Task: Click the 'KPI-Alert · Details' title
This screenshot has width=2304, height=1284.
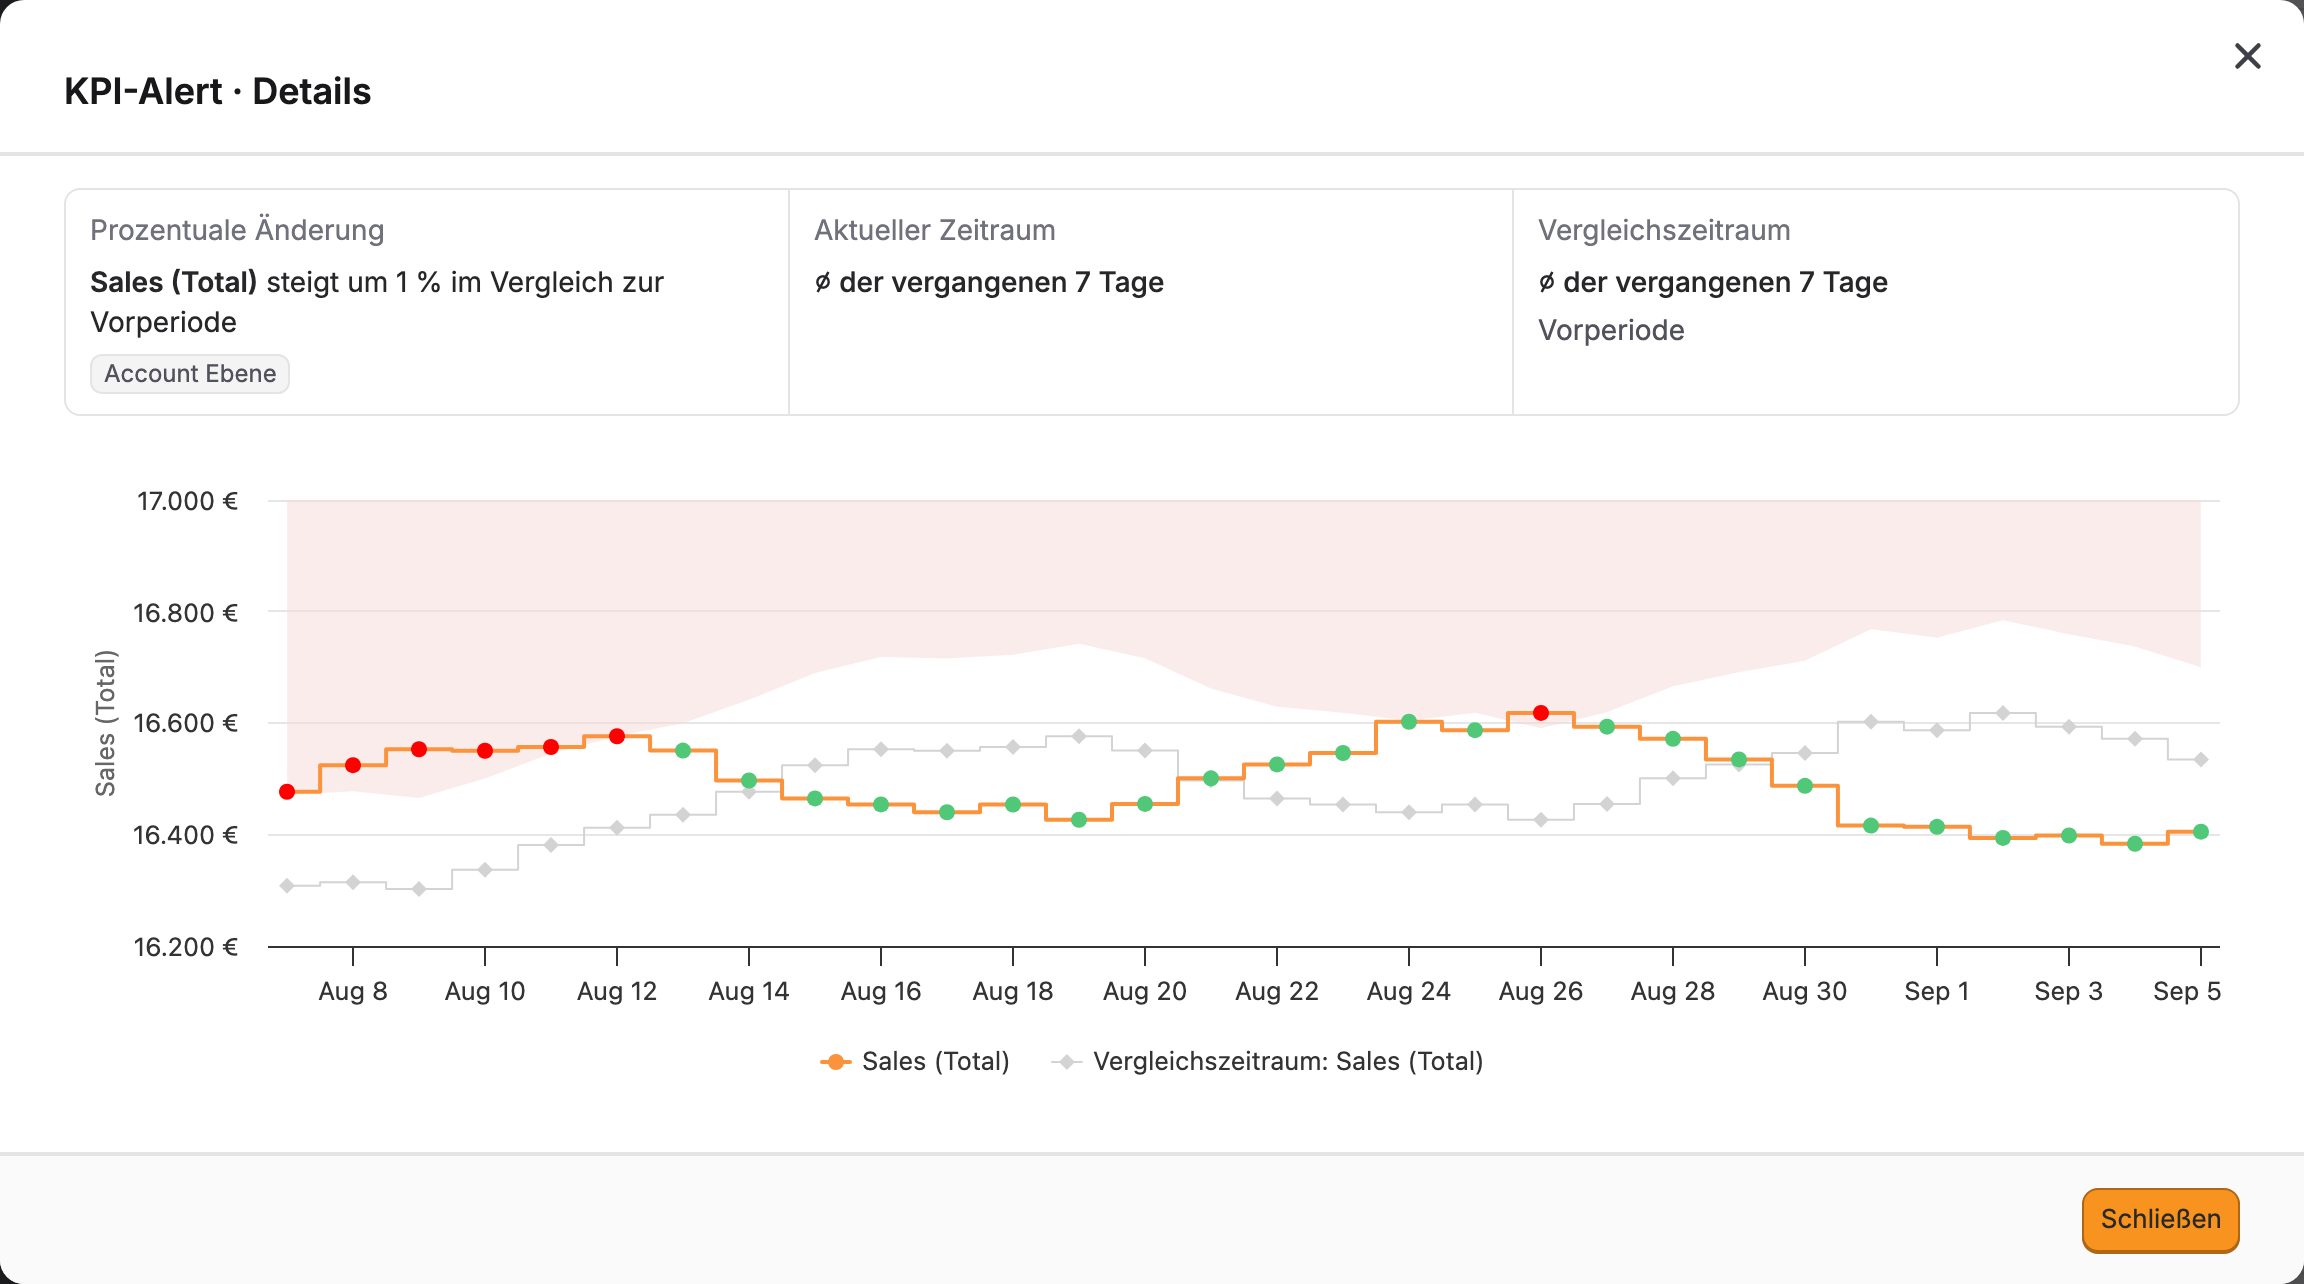Action: pos(218,91)
